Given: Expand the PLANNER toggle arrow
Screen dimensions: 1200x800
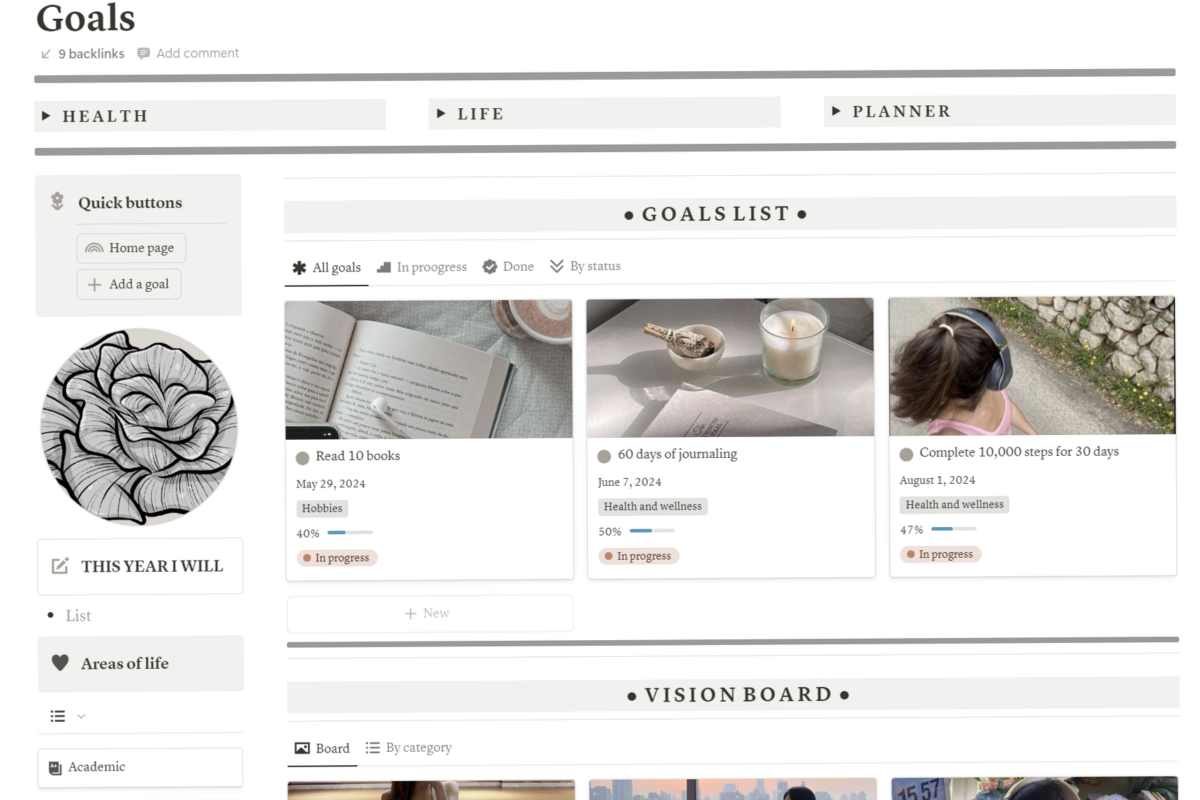Looking at the screenshot, I should [836, 111].
